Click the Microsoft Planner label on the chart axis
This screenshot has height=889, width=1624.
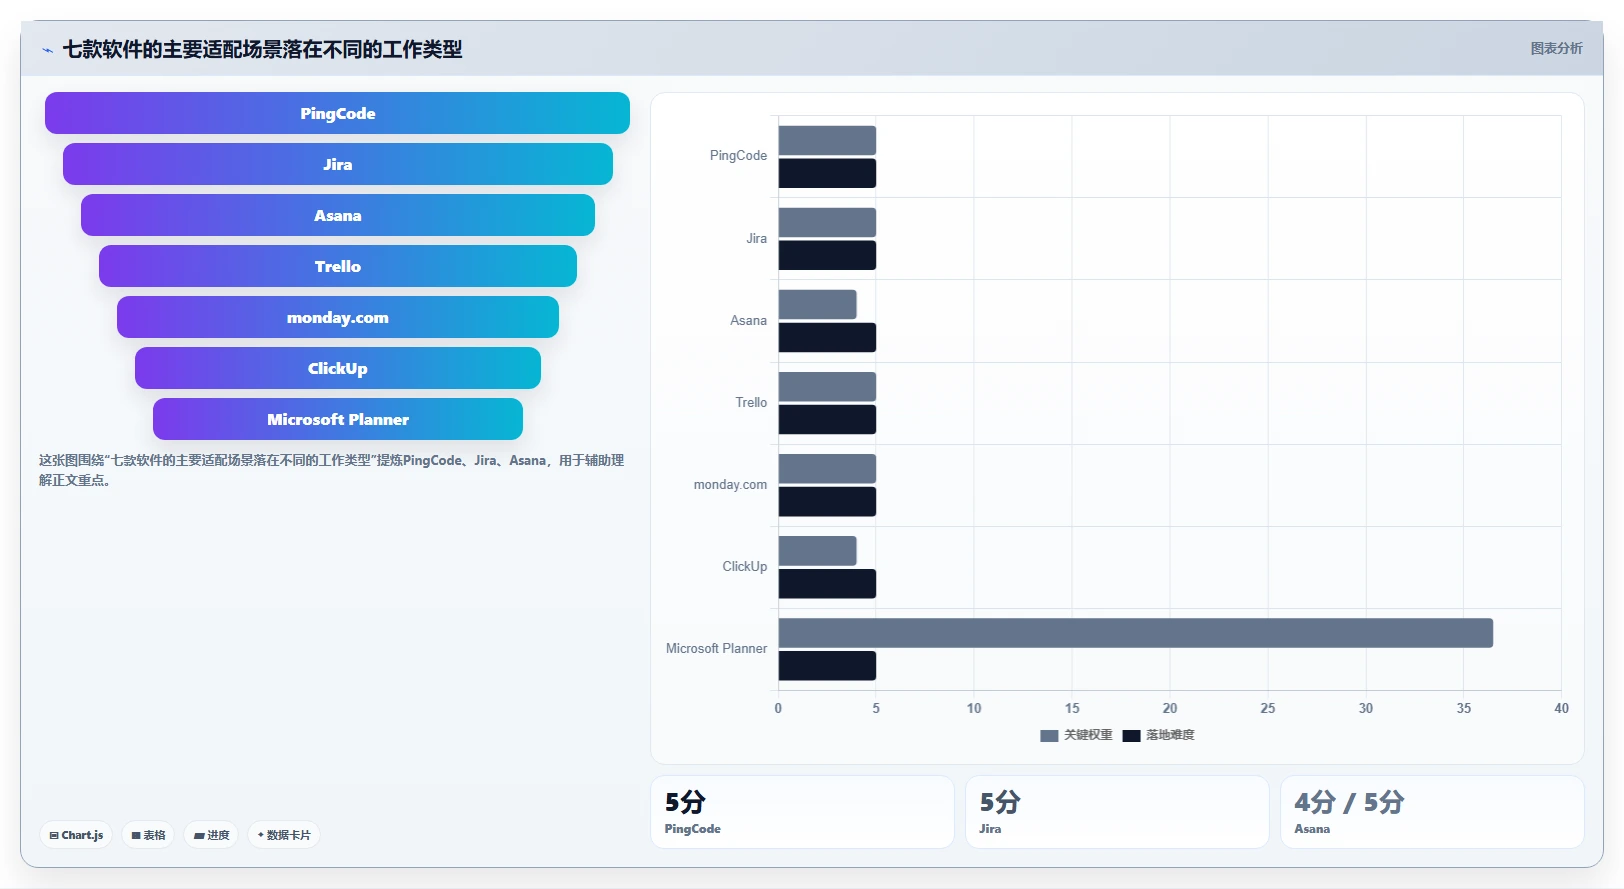[716, 648]
